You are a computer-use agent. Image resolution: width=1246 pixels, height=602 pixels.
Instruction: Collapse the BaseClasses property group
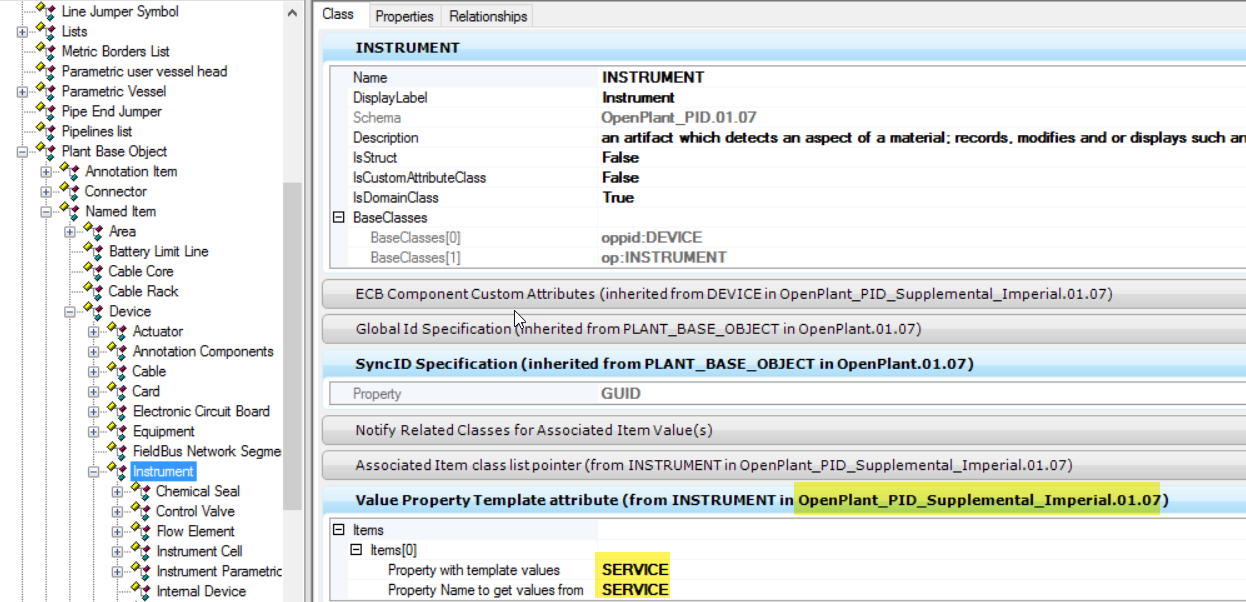point(338,217)
